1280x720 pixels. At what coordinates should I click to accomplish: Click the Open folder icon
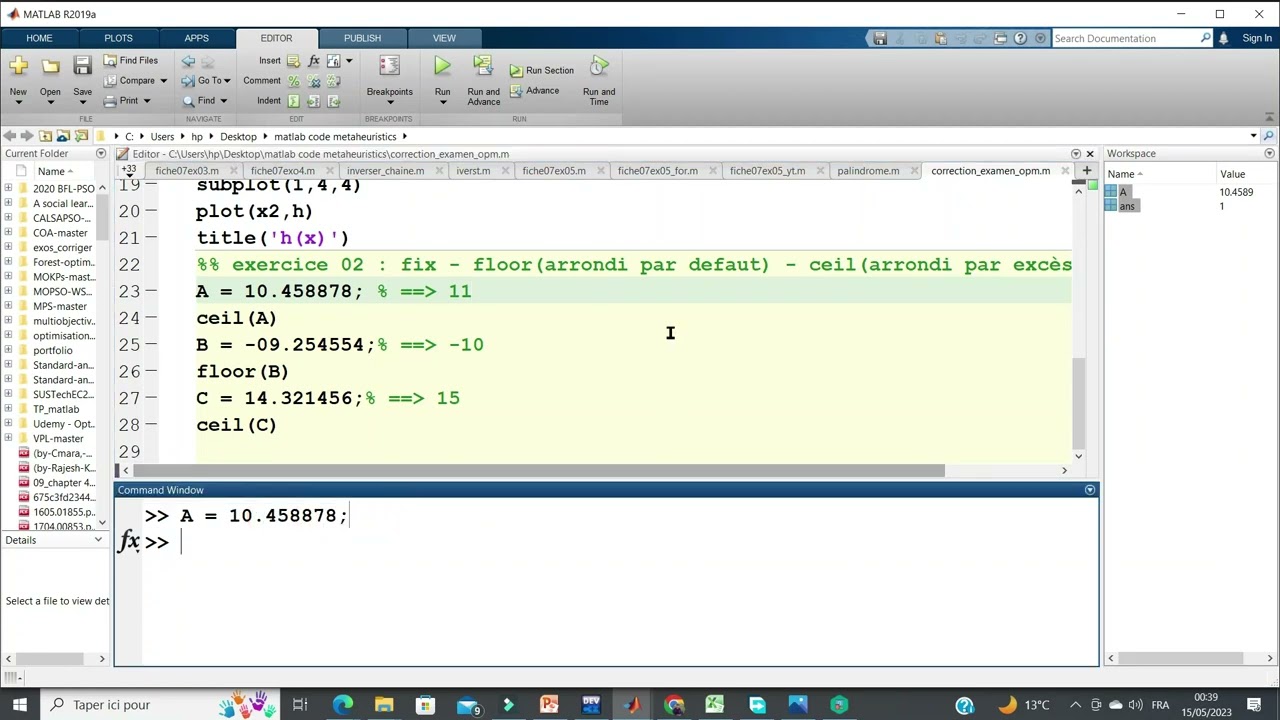[x=50, y=66]
